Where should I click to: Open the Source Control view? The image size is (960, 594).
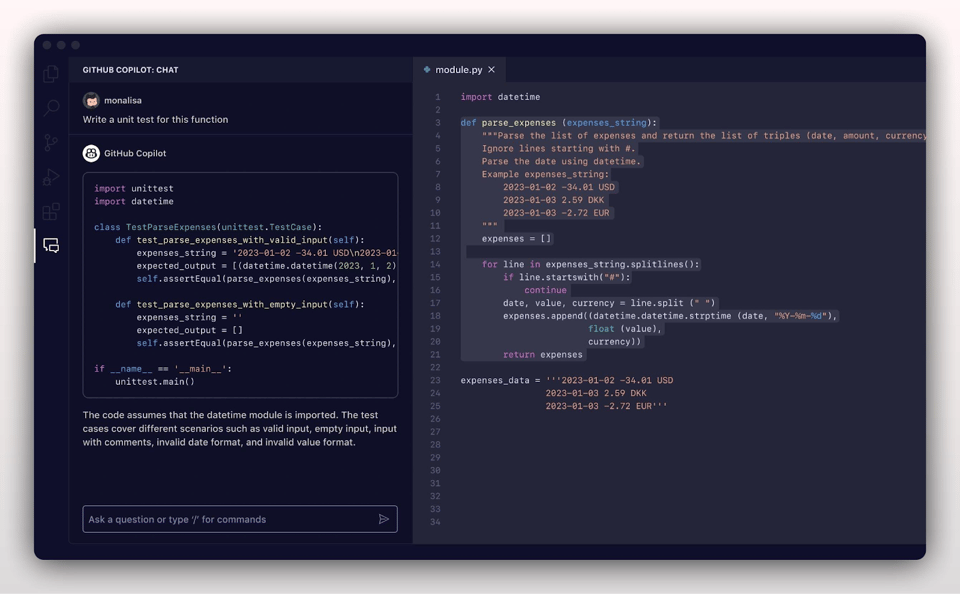point(51,143)
